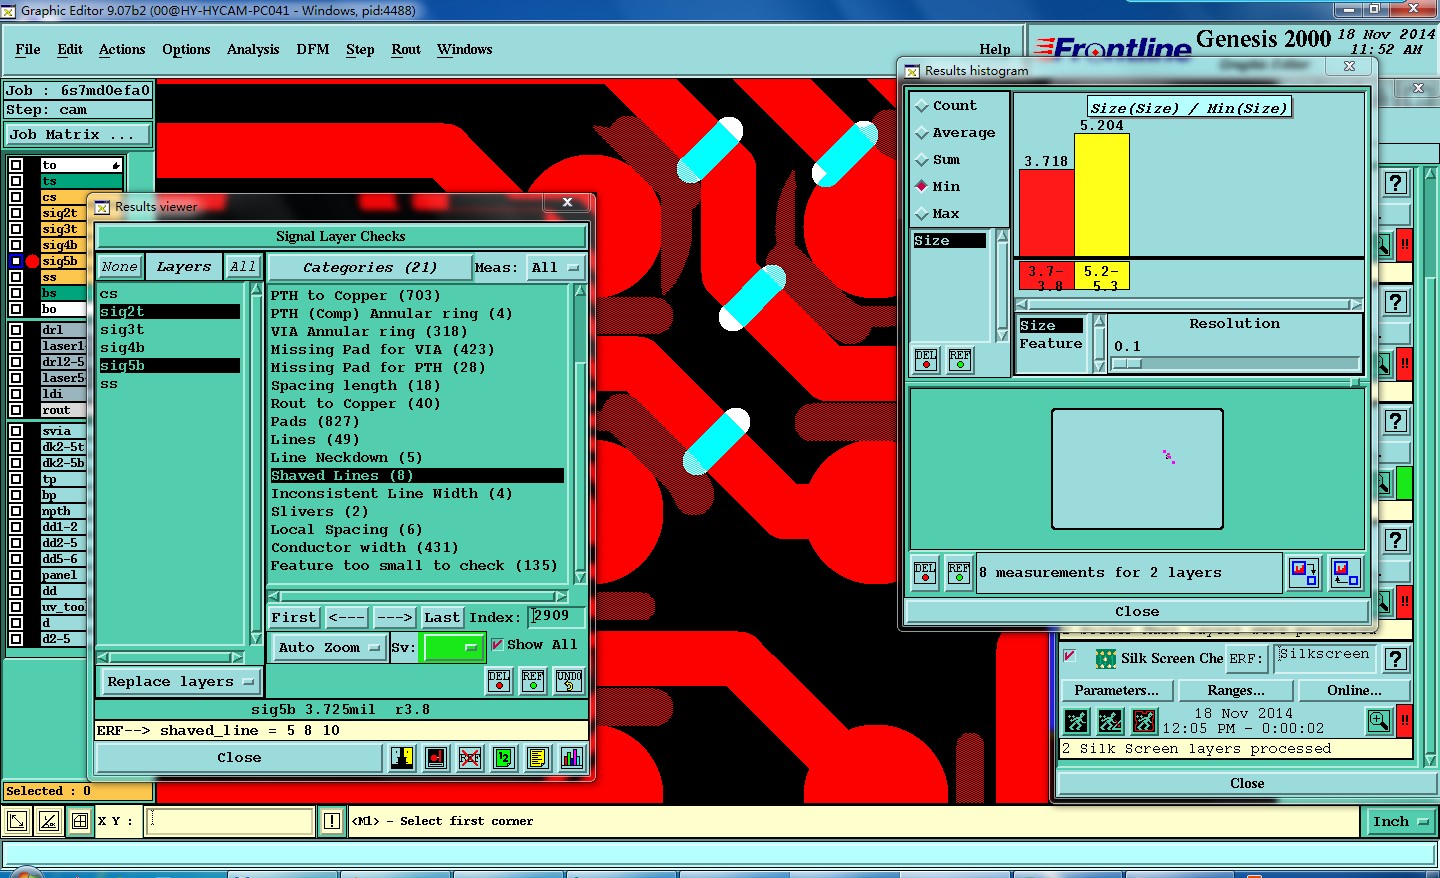1440x878 pixels.
Task: Click the REF icon in Results viewer
Action: point(534,681)
